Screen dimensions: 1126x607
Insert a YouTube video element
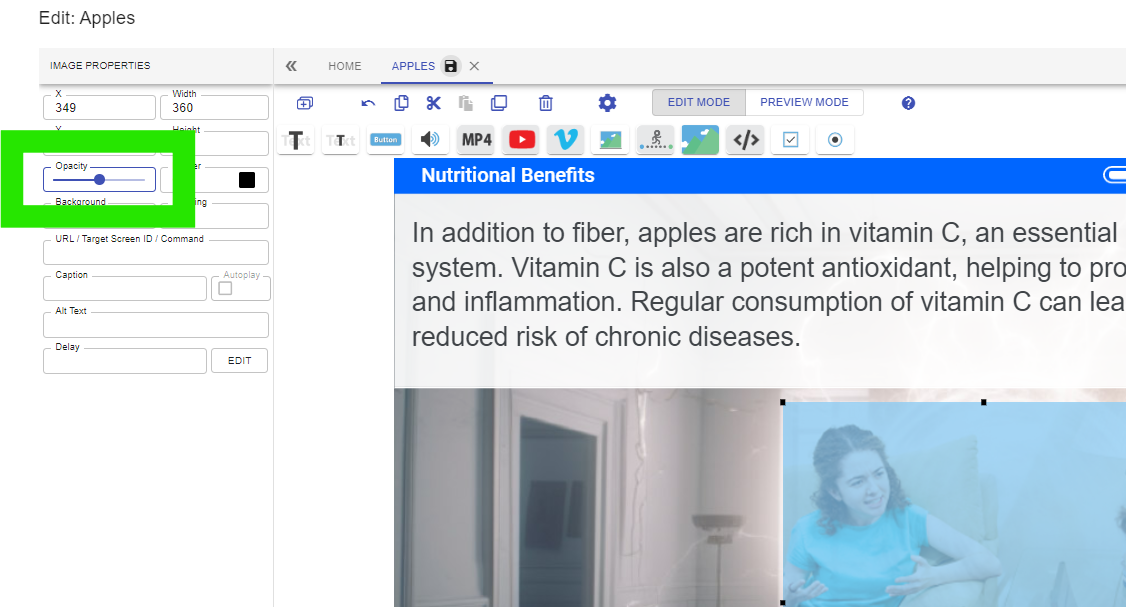(522, 139)
